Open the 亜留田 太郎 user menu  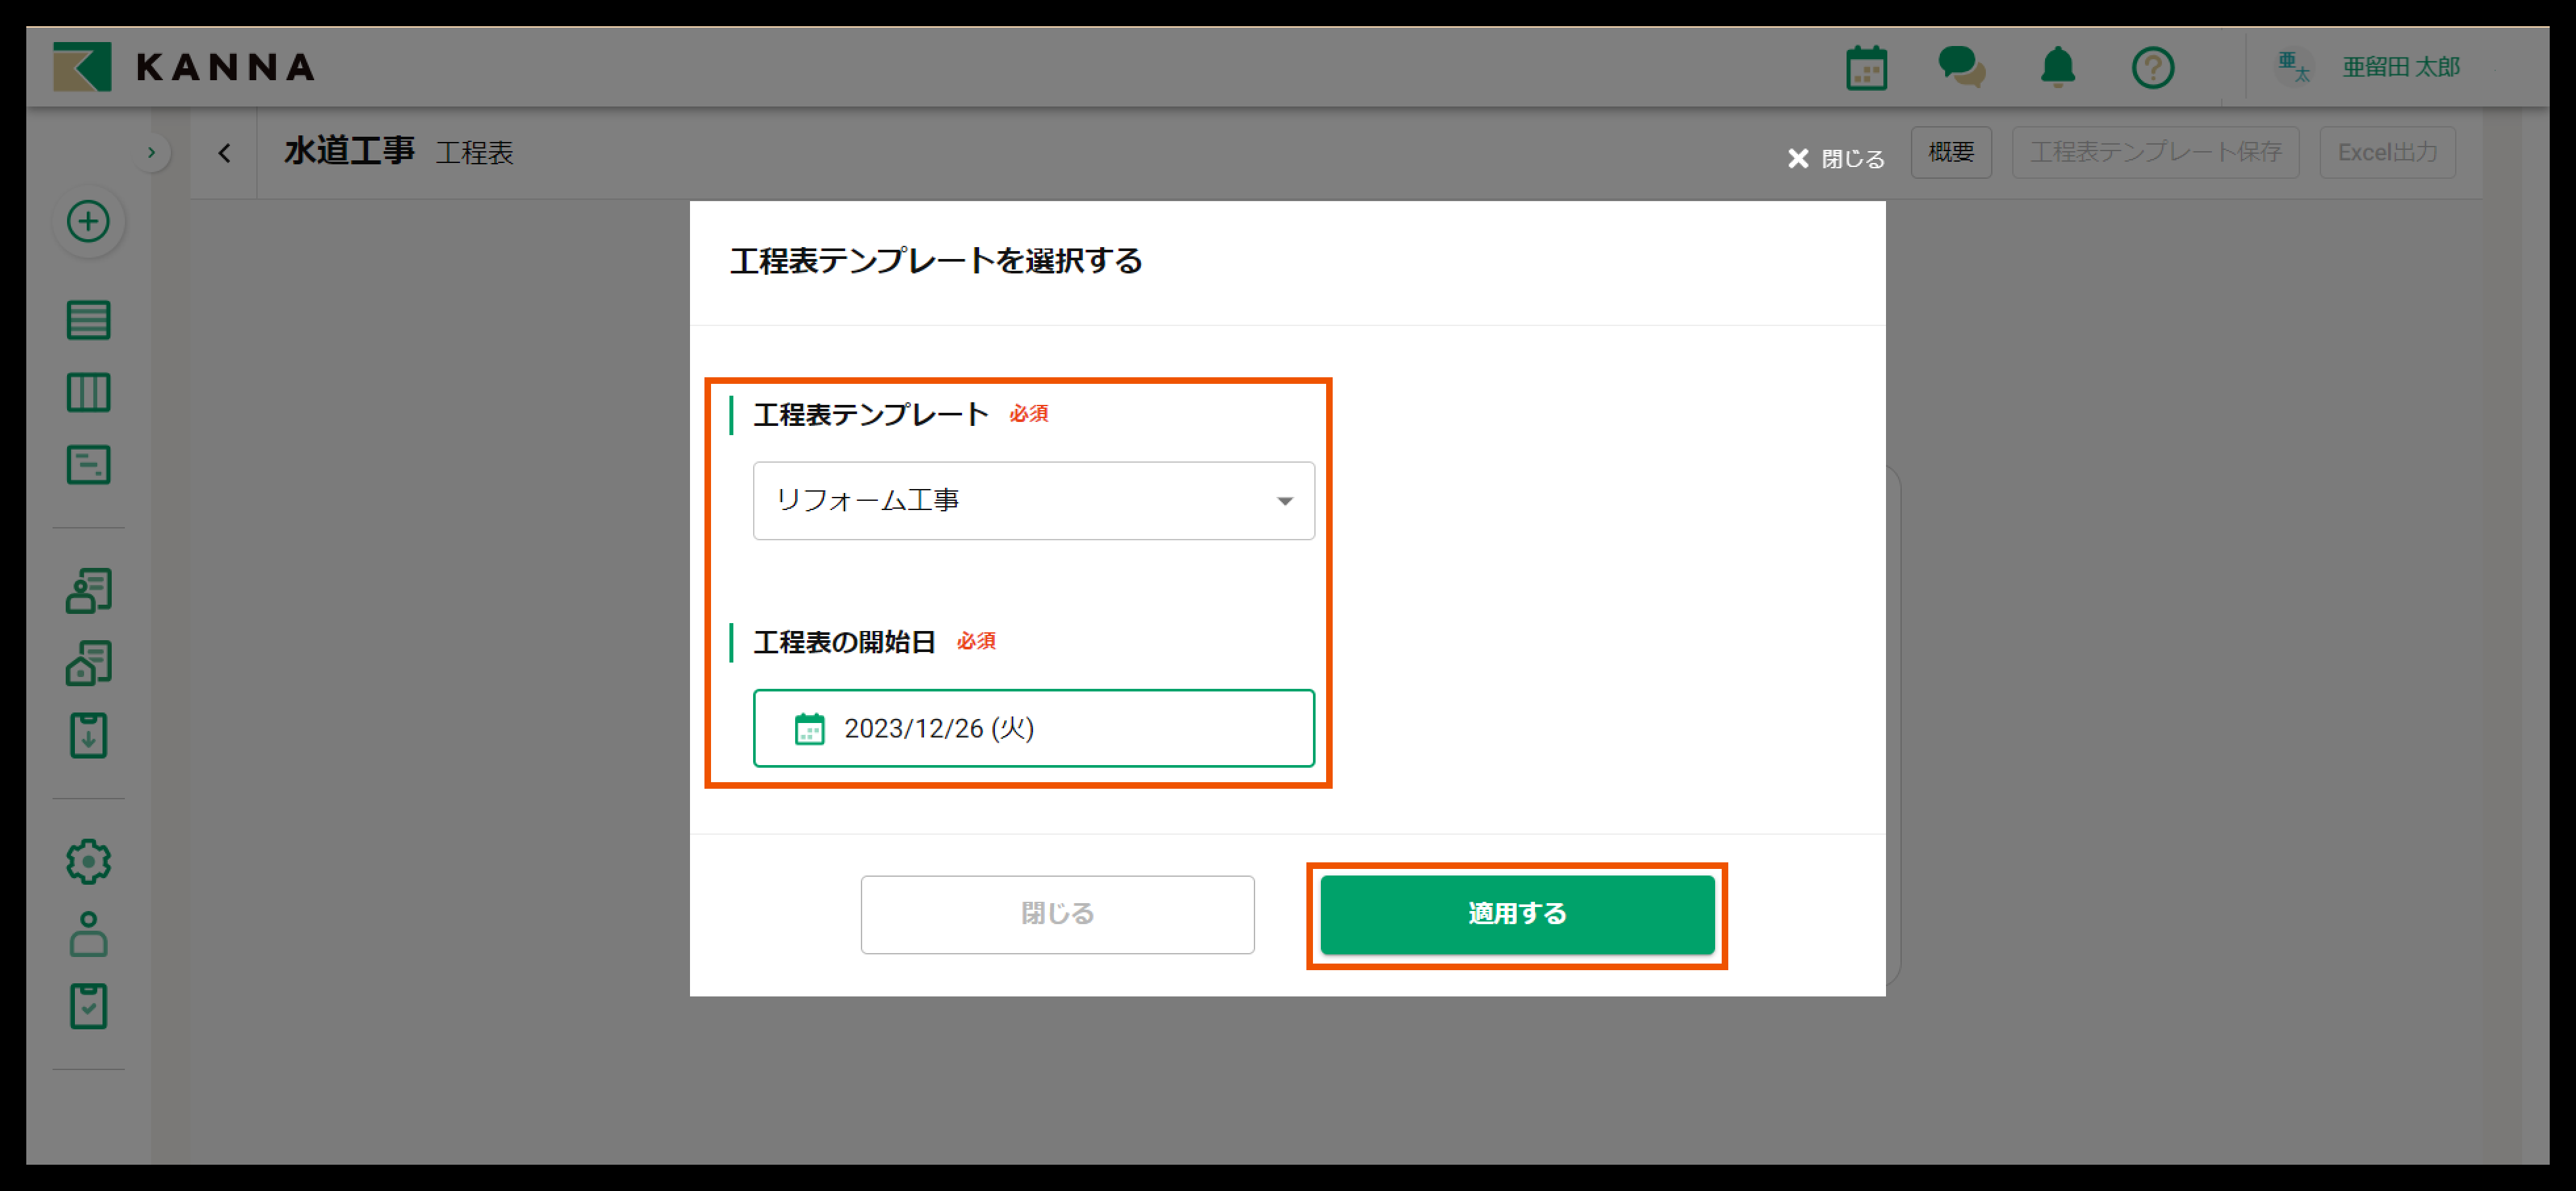click(x=2400, y=68)
